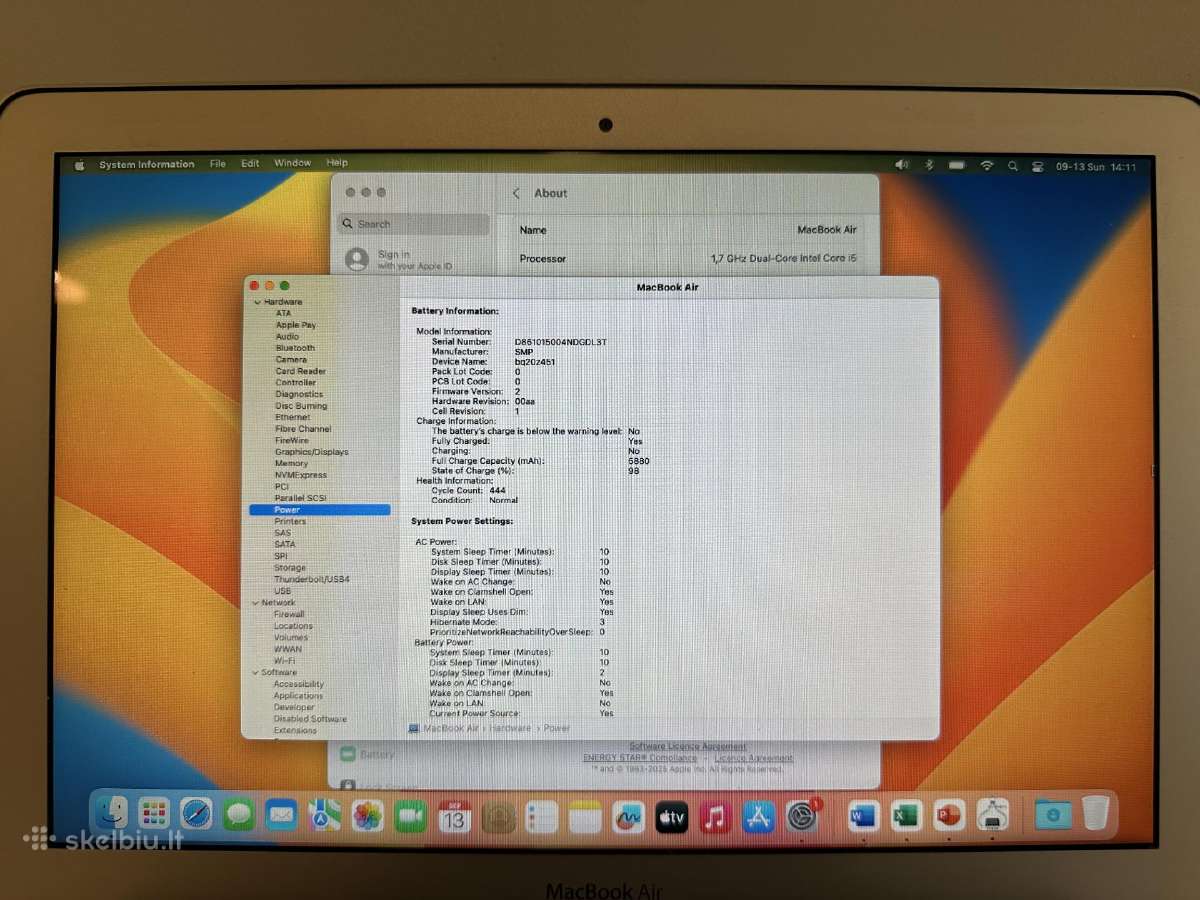Click Hardware in bottom path bar

tap(510, 728)
